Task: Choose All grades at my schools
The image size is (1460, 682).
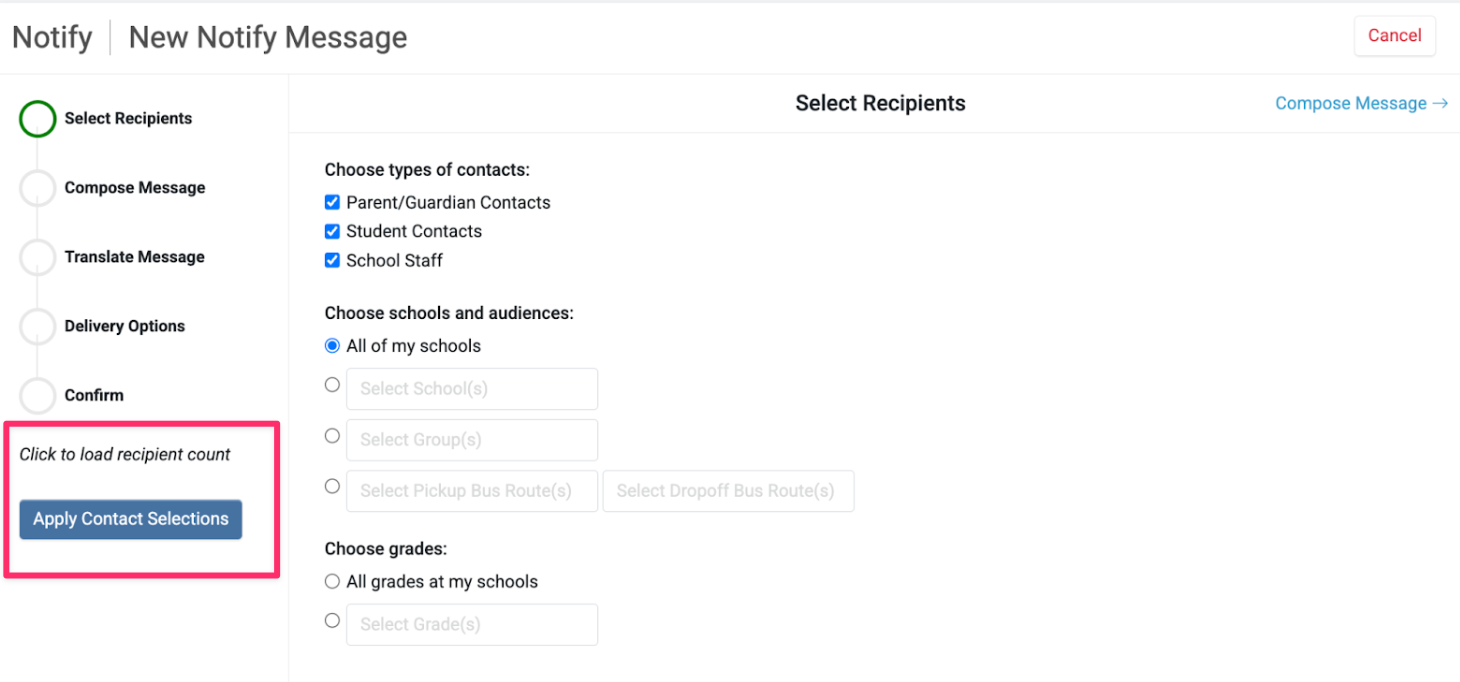Action: (x=332, y=582)
